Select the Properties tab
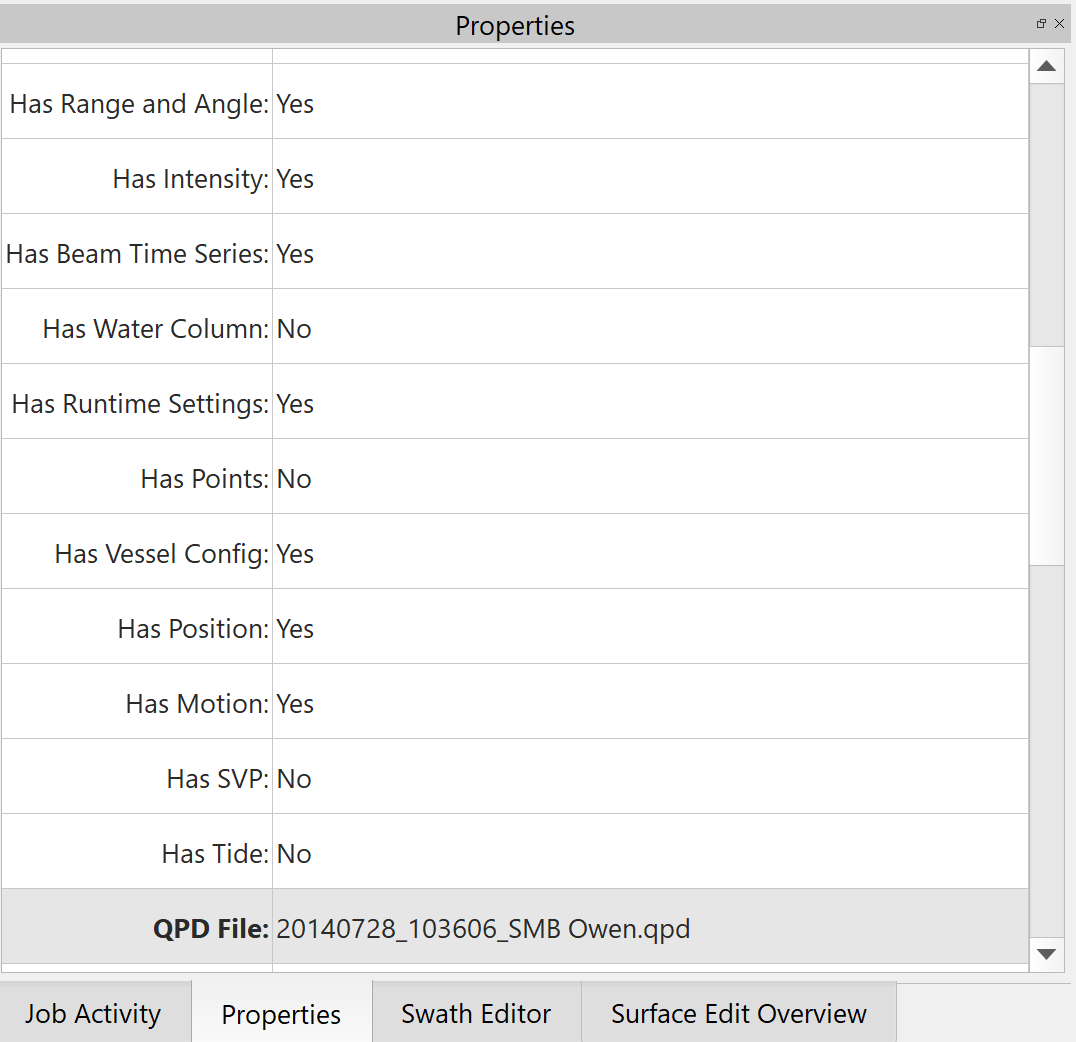The height and width of the screenshot is (1042, 1076). click(x=281, y=1014)
